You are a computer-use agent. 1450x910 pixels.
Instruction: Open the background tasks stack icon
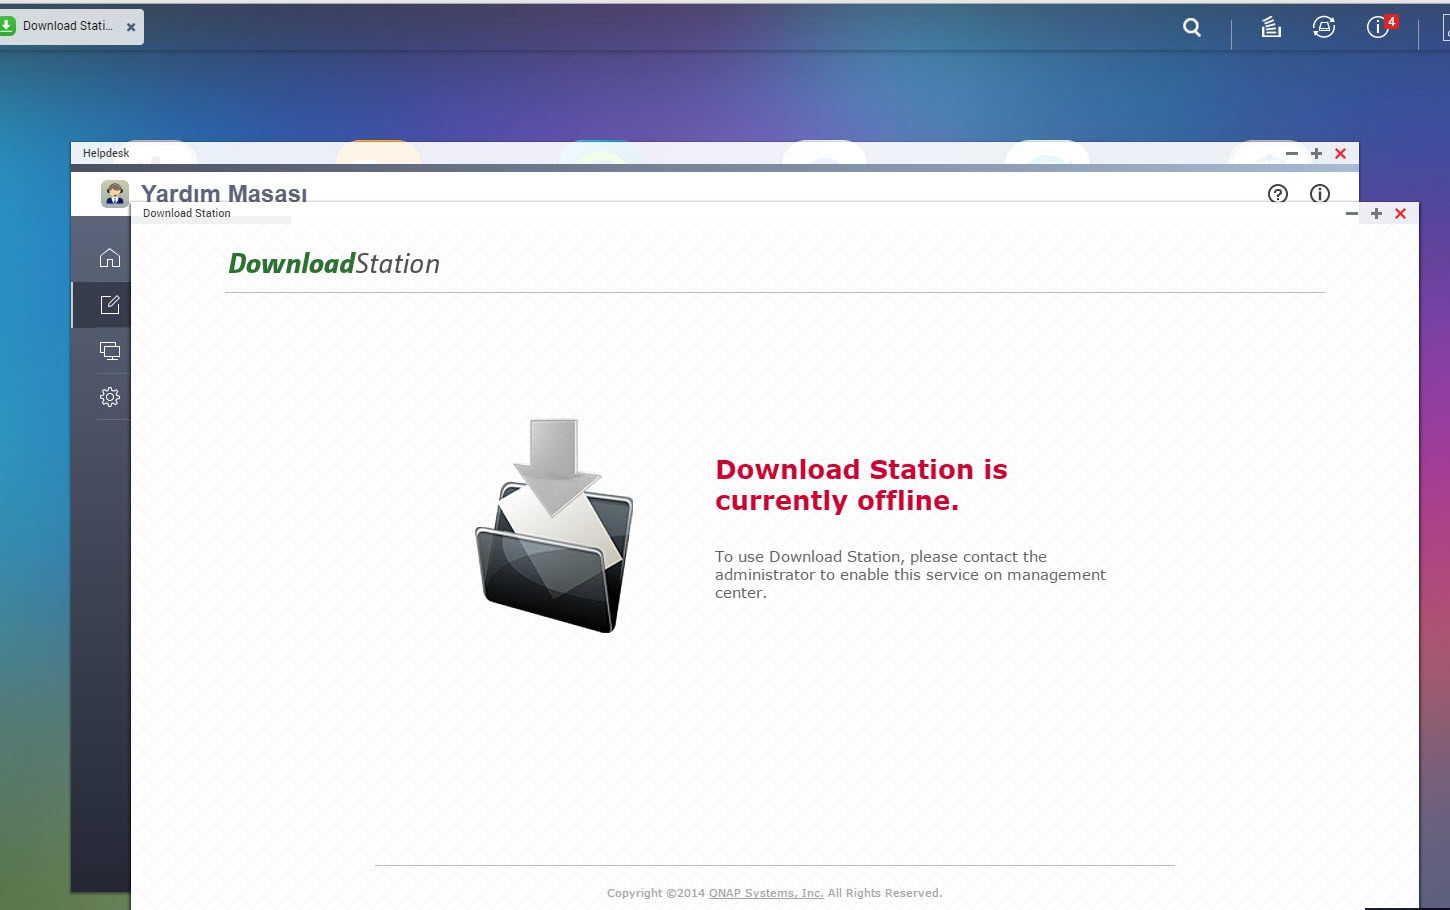click(x=1271, y=28)
